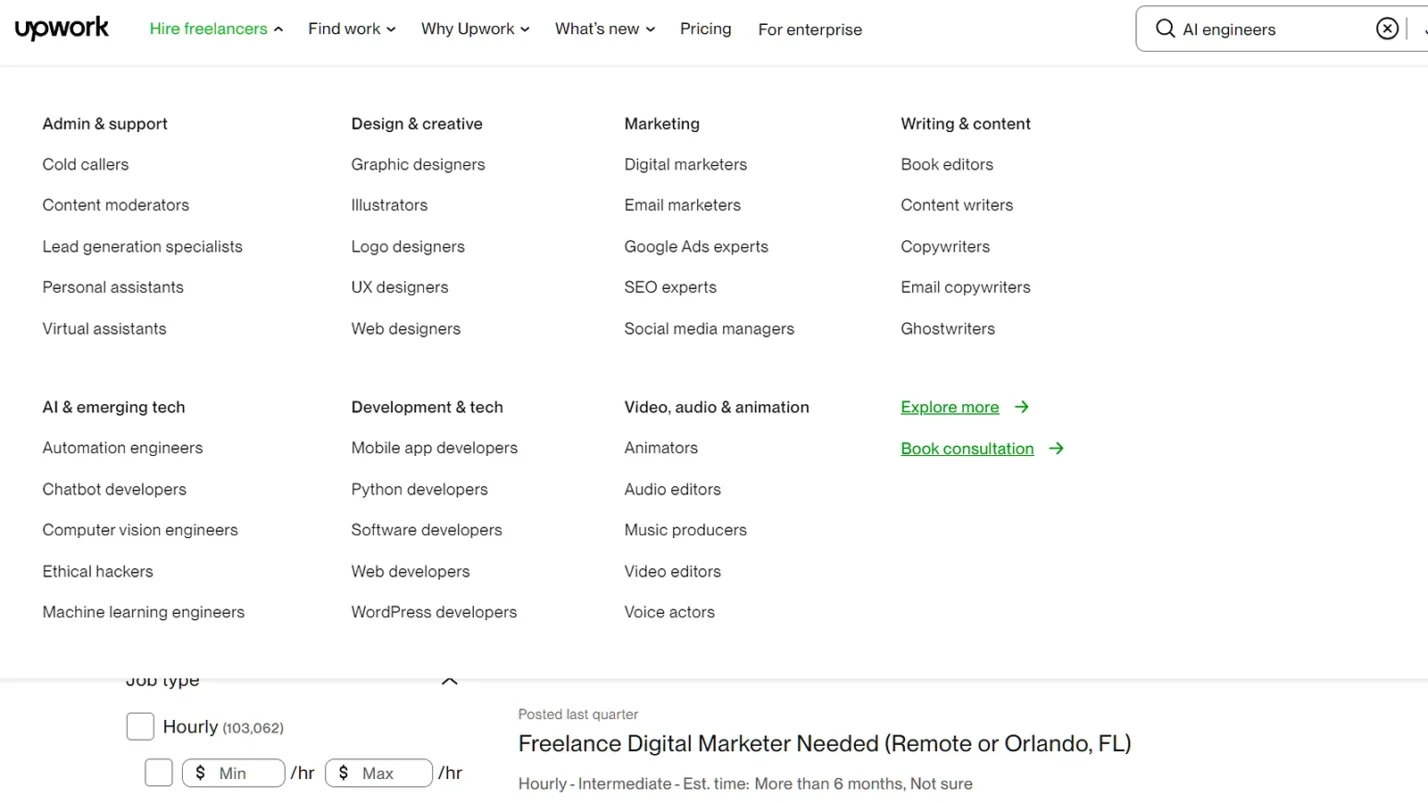Click inside the search input field

pos(1270,29)
